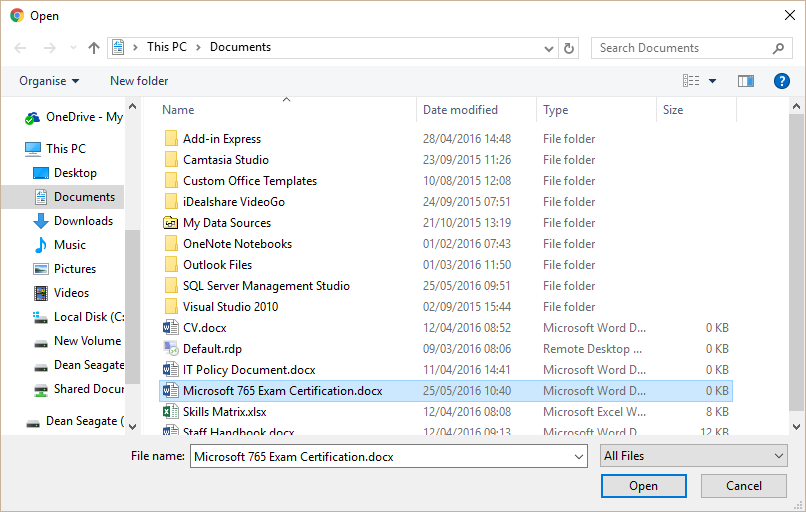Sort by Date modified column header
The image size is (806, 512).
(460, 110)
